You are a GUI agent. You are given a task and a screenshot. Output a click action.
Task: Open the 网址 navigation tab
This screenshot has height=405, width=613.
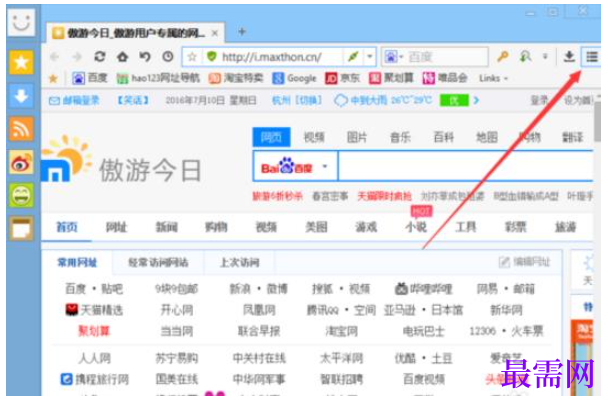[117, 227]
